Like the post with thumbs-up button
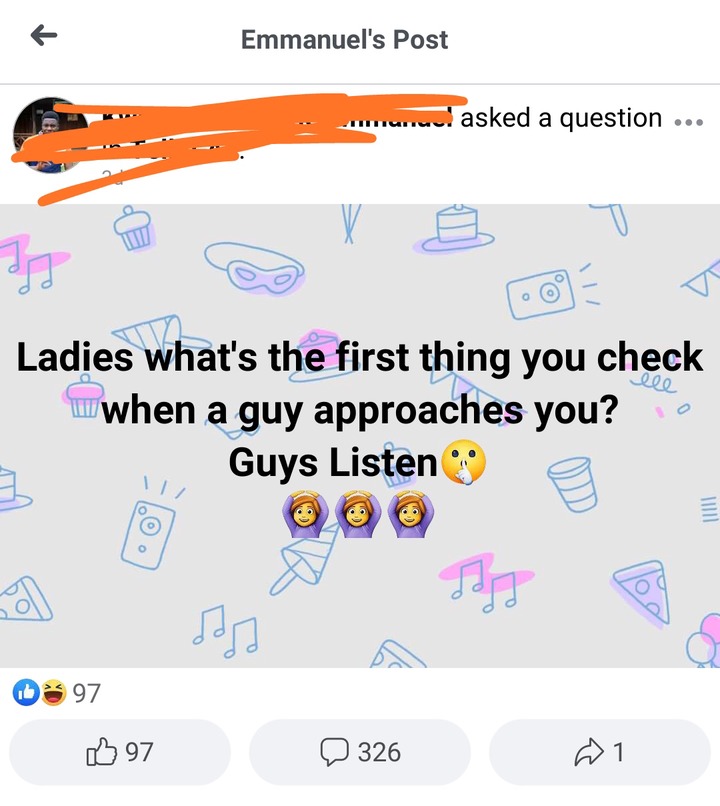The height and width of the screenshot is (806, 720). [x=120, y=752]
